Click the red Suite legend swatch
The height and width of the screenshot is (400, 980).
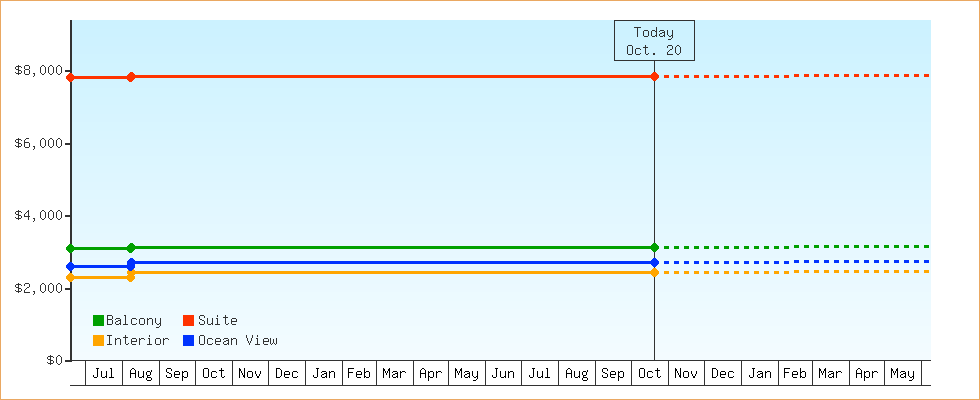coord(188,321)
